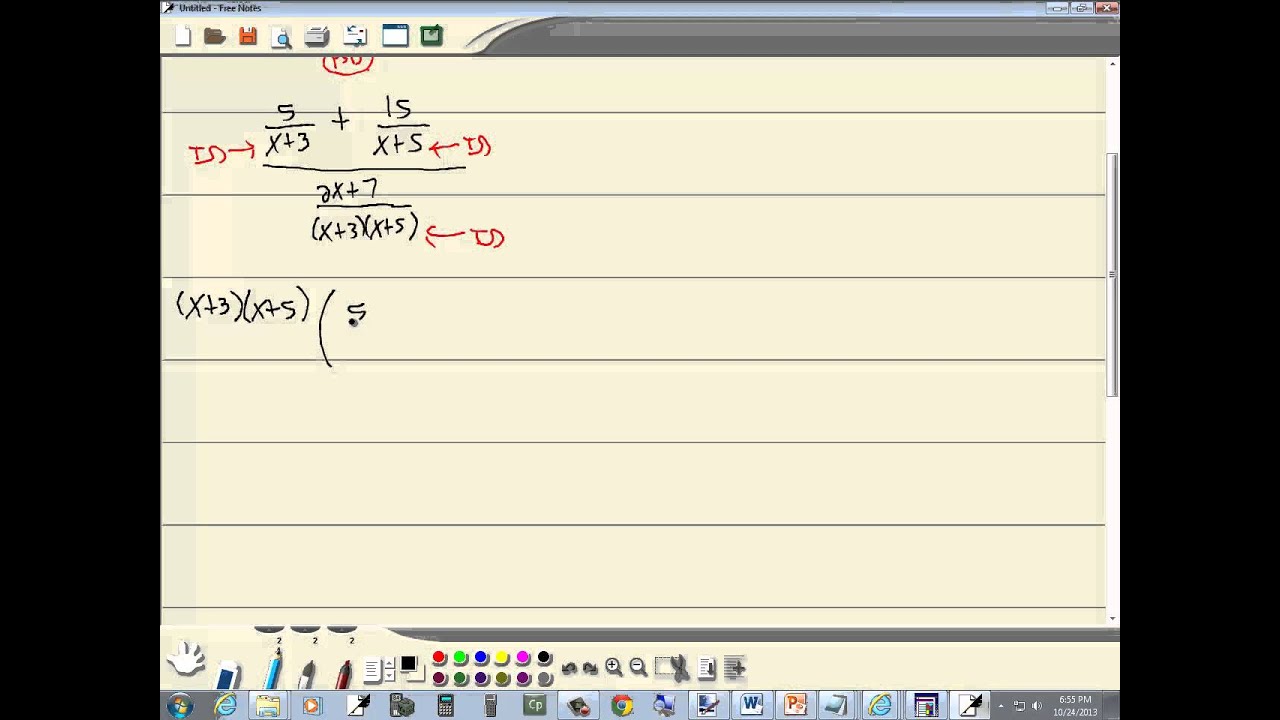Viewport: 1280px width, 720px height.
Task: Step line spacing up with spinner arrow
Action: [x=389, y=664]
